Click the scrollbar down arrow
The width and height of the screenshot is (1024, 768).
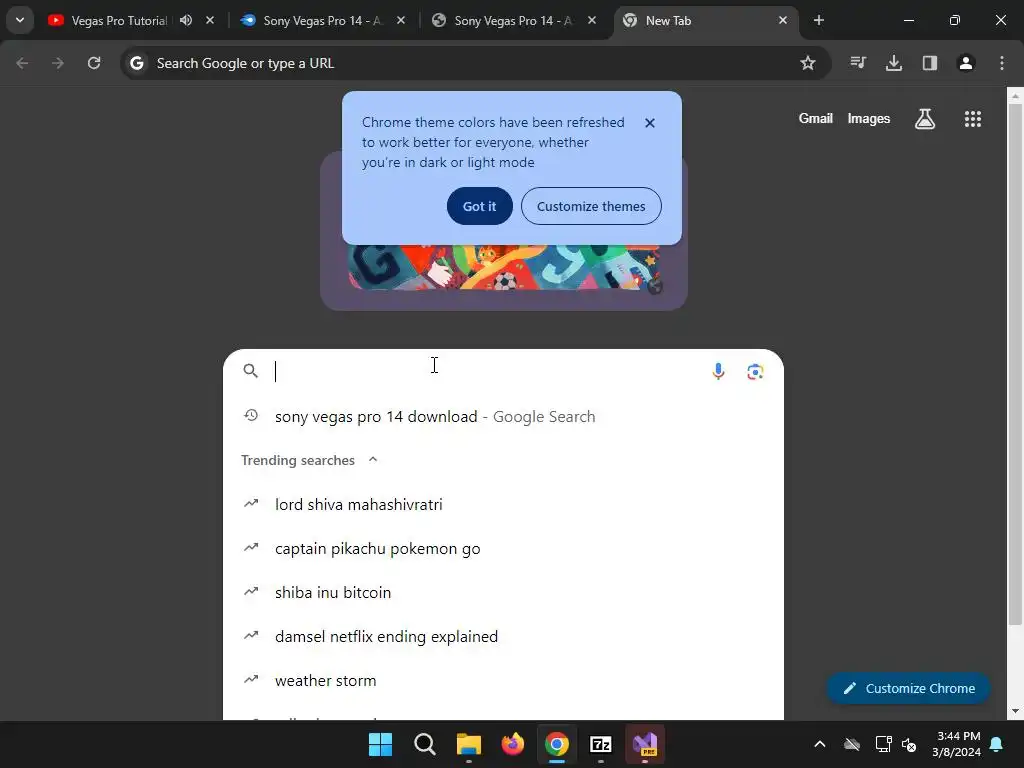click(x=1015, y=711)
